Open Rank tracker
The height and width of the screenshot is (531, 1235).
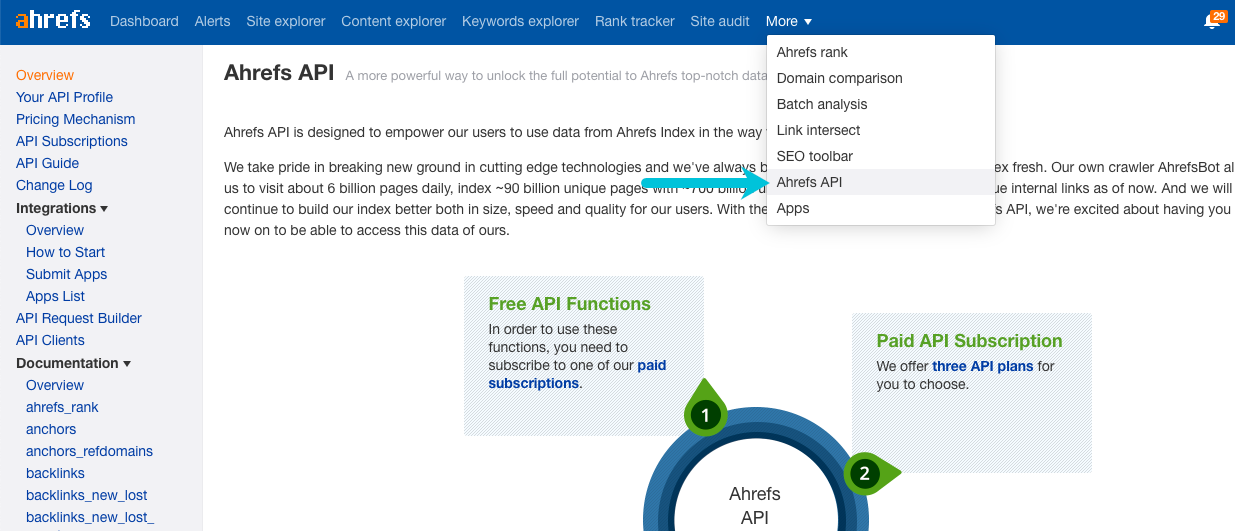point(634,21)
